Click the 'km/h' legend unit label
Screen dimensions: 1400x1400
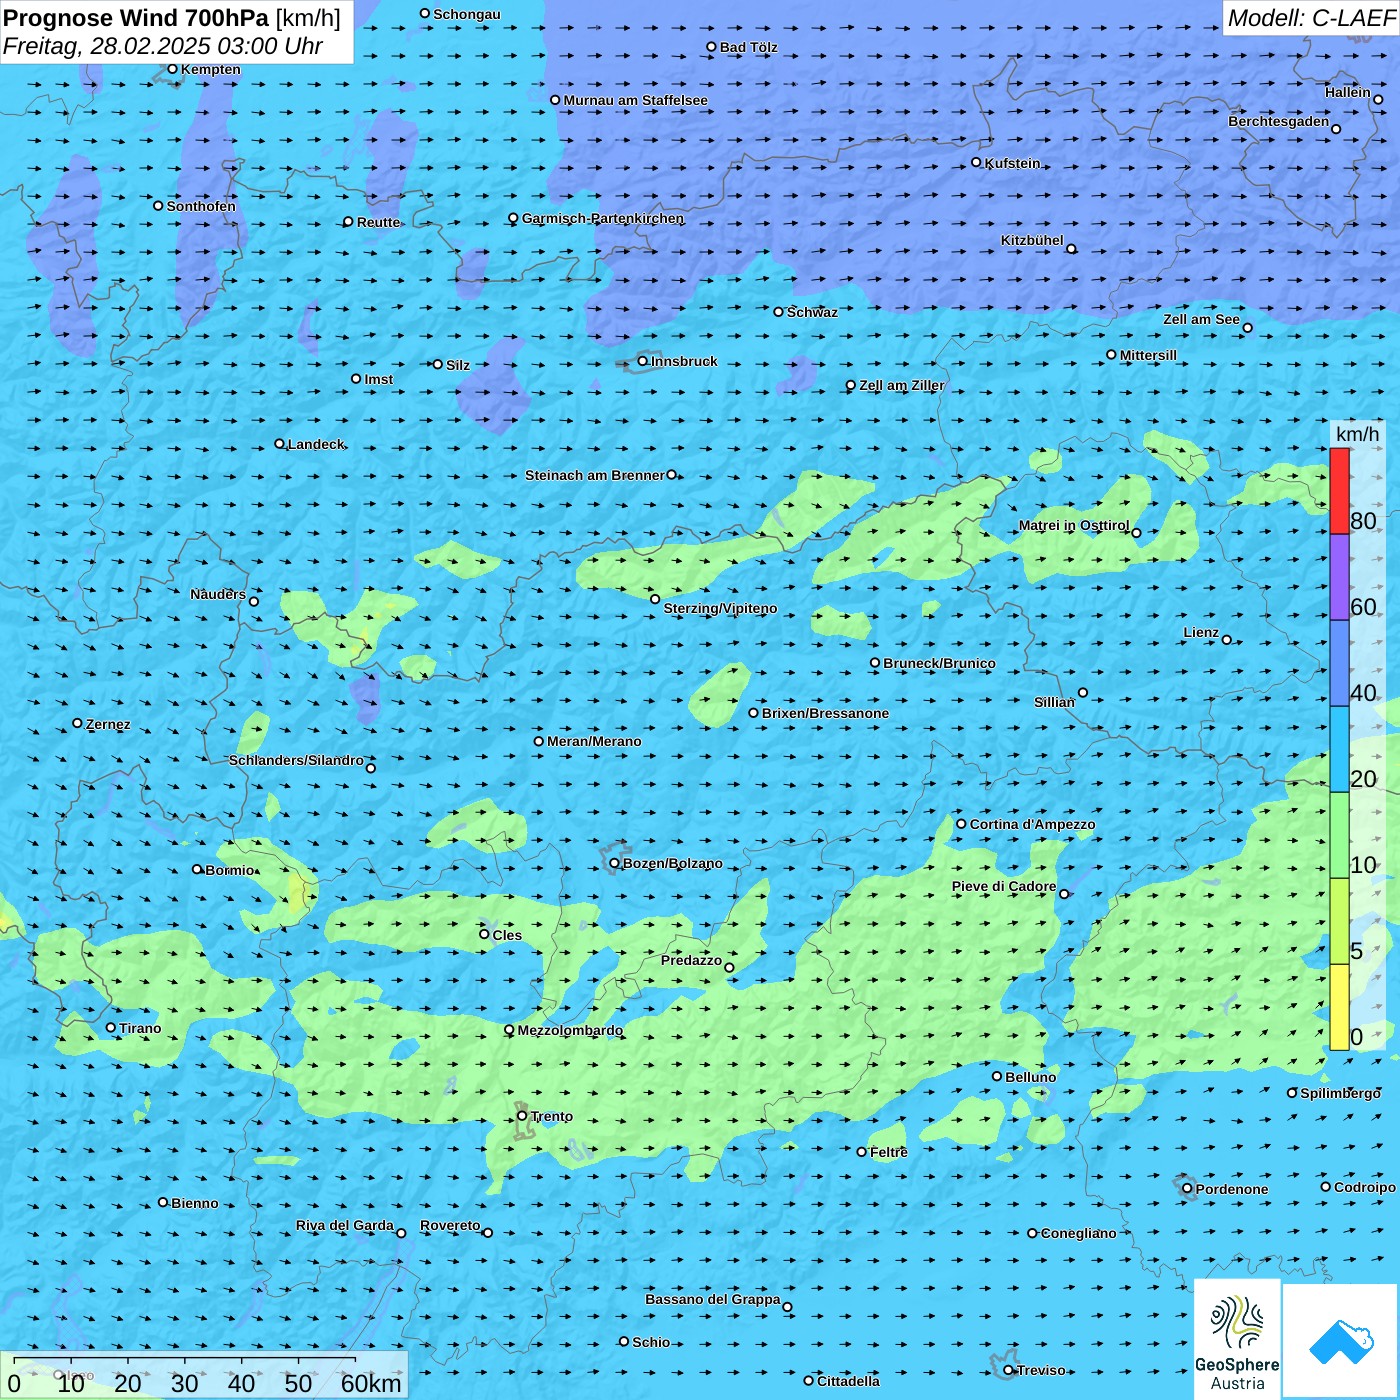[x=1357, y=434]
